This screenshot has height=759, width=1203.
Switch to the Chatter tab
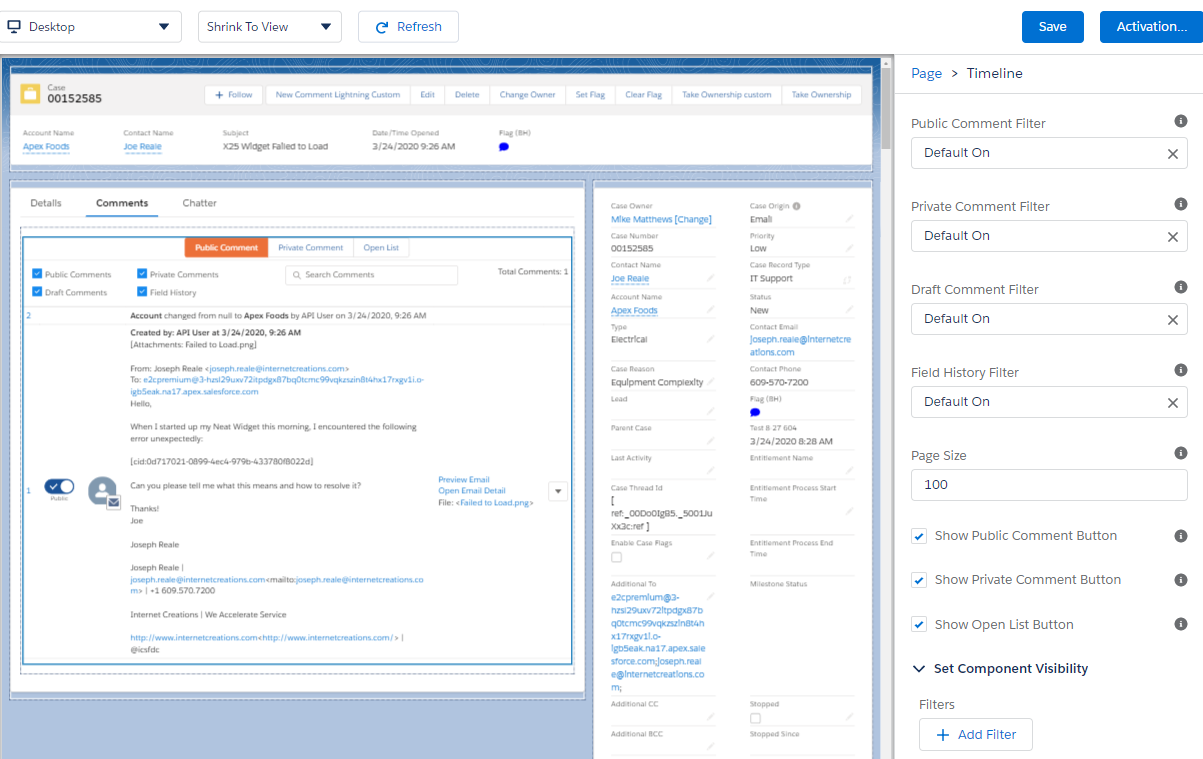click(x=199, y=203)
